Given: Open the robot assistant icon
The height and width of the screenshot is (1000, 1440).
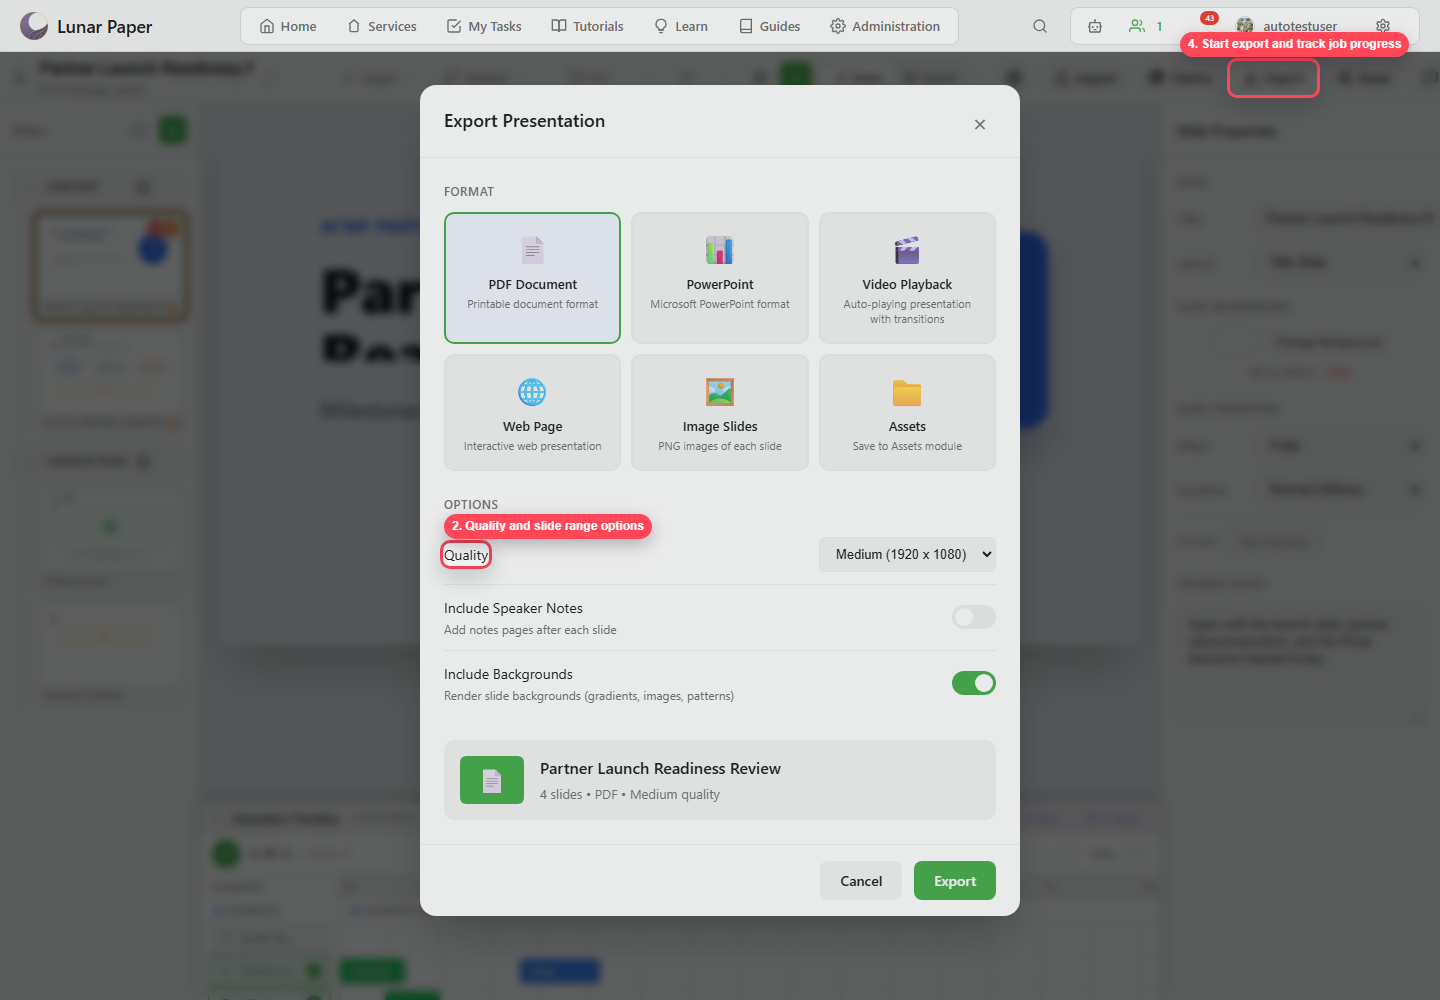Looking at the screenshot, I should (x=1095, y=26).
